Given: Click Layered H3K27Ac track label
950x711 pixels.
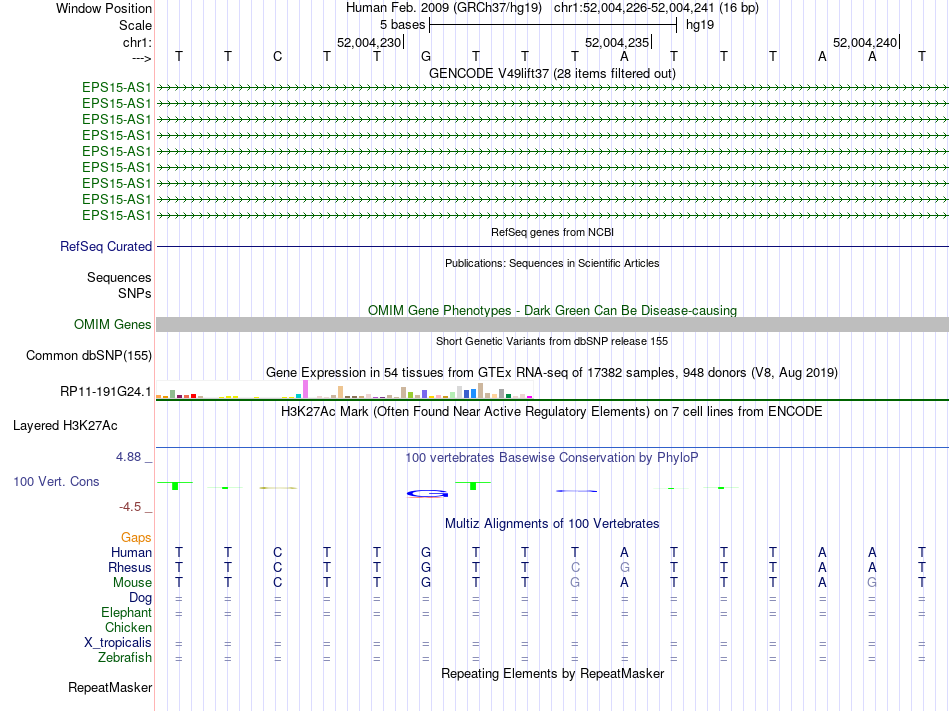Looking at the screenshot, I should pos(65,426).
